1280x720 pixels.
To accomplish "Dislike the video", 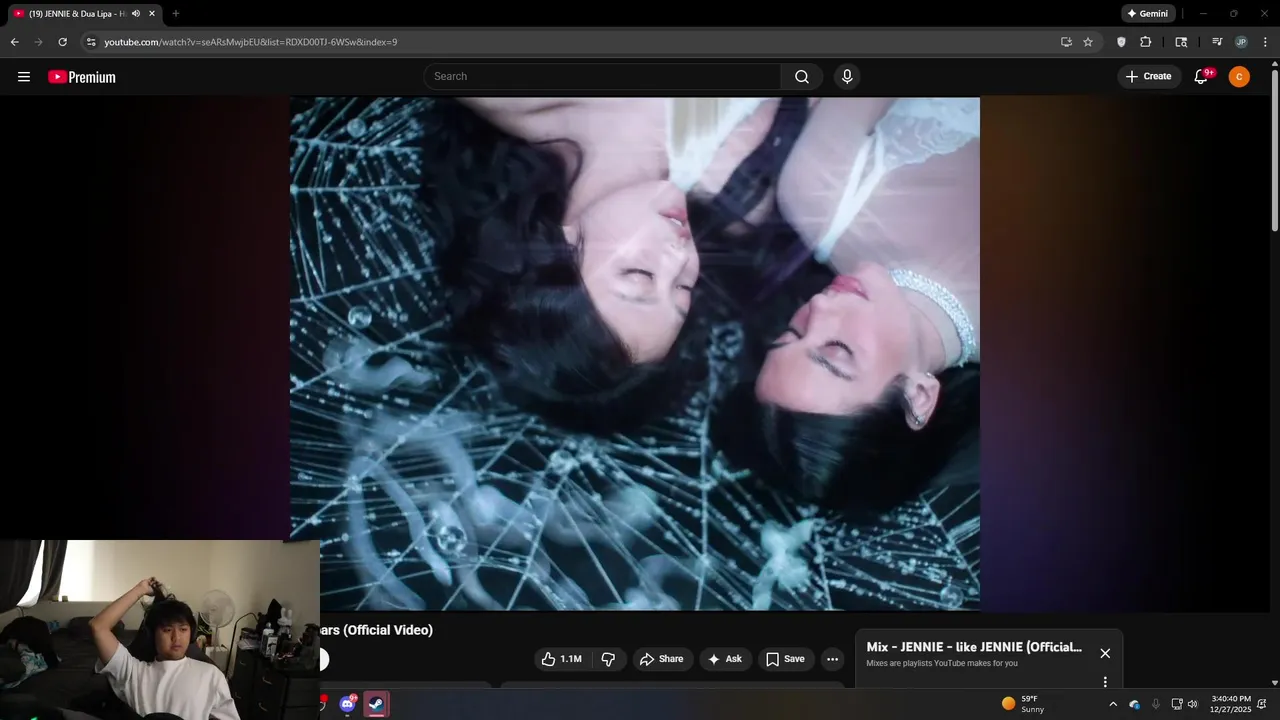I will coord(608,659).
